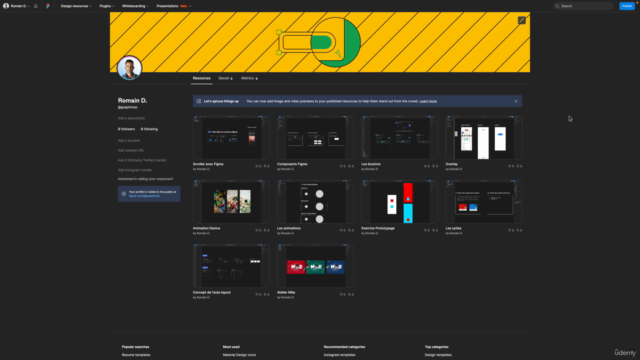Open the Material Design Icons footer link
This screenshot has height=360, width=640.
coord(239,355)
